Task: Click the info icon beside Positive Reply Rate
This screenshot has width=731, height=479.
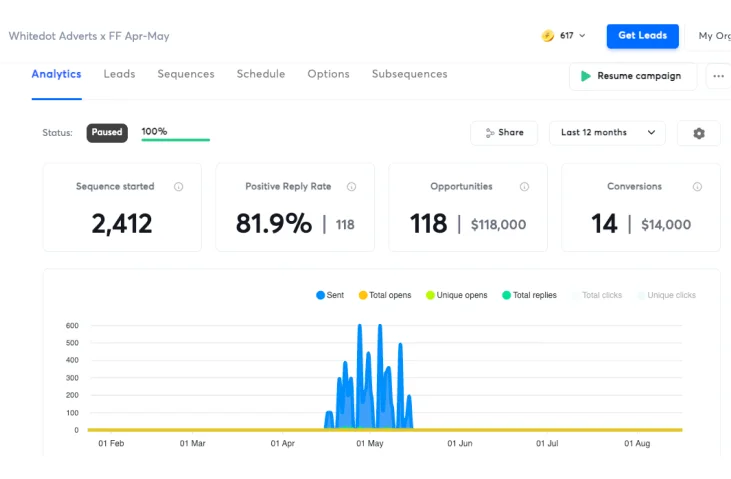Action: pos(352,187)
